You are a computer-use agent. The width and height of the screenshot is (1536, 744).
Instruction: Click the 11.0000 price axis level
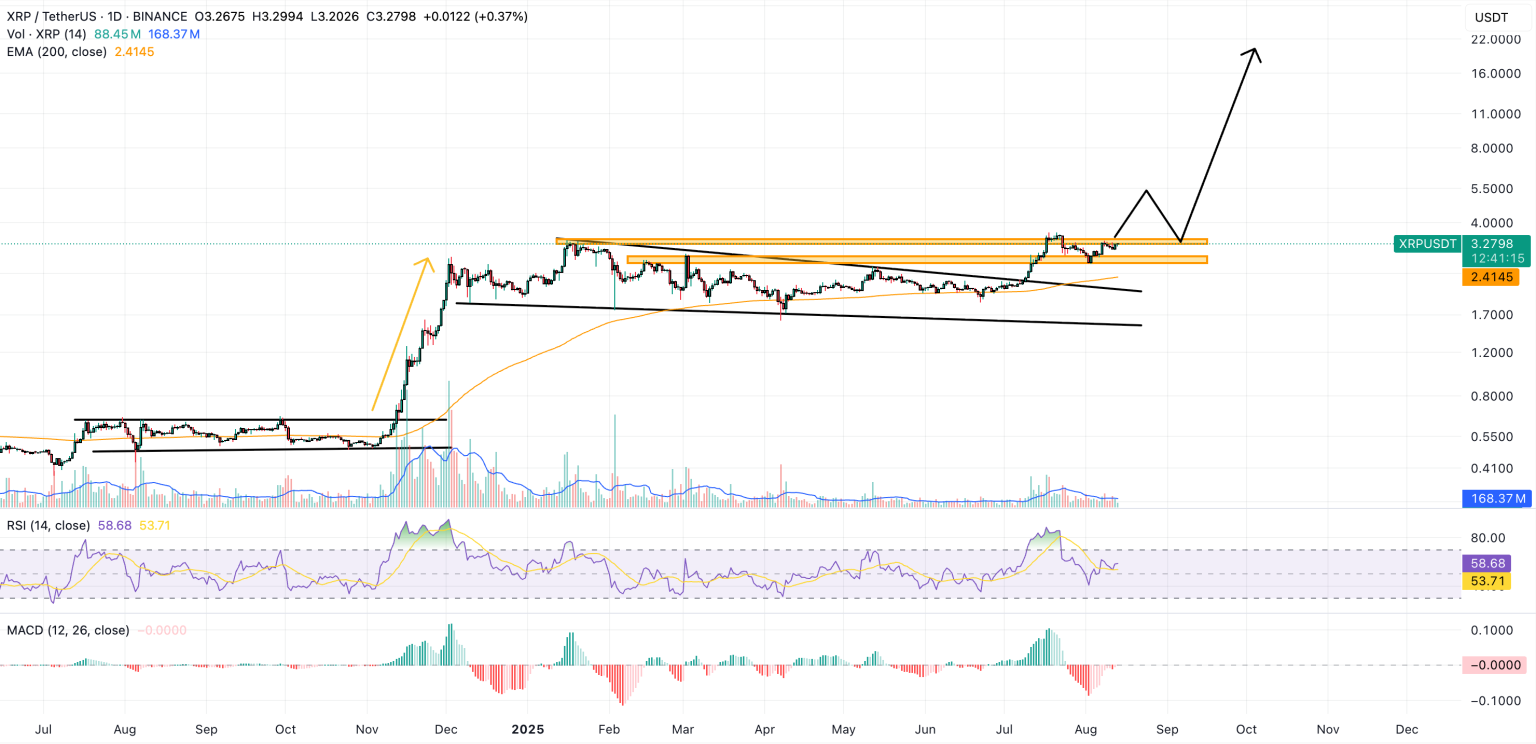coord(1494,114)
